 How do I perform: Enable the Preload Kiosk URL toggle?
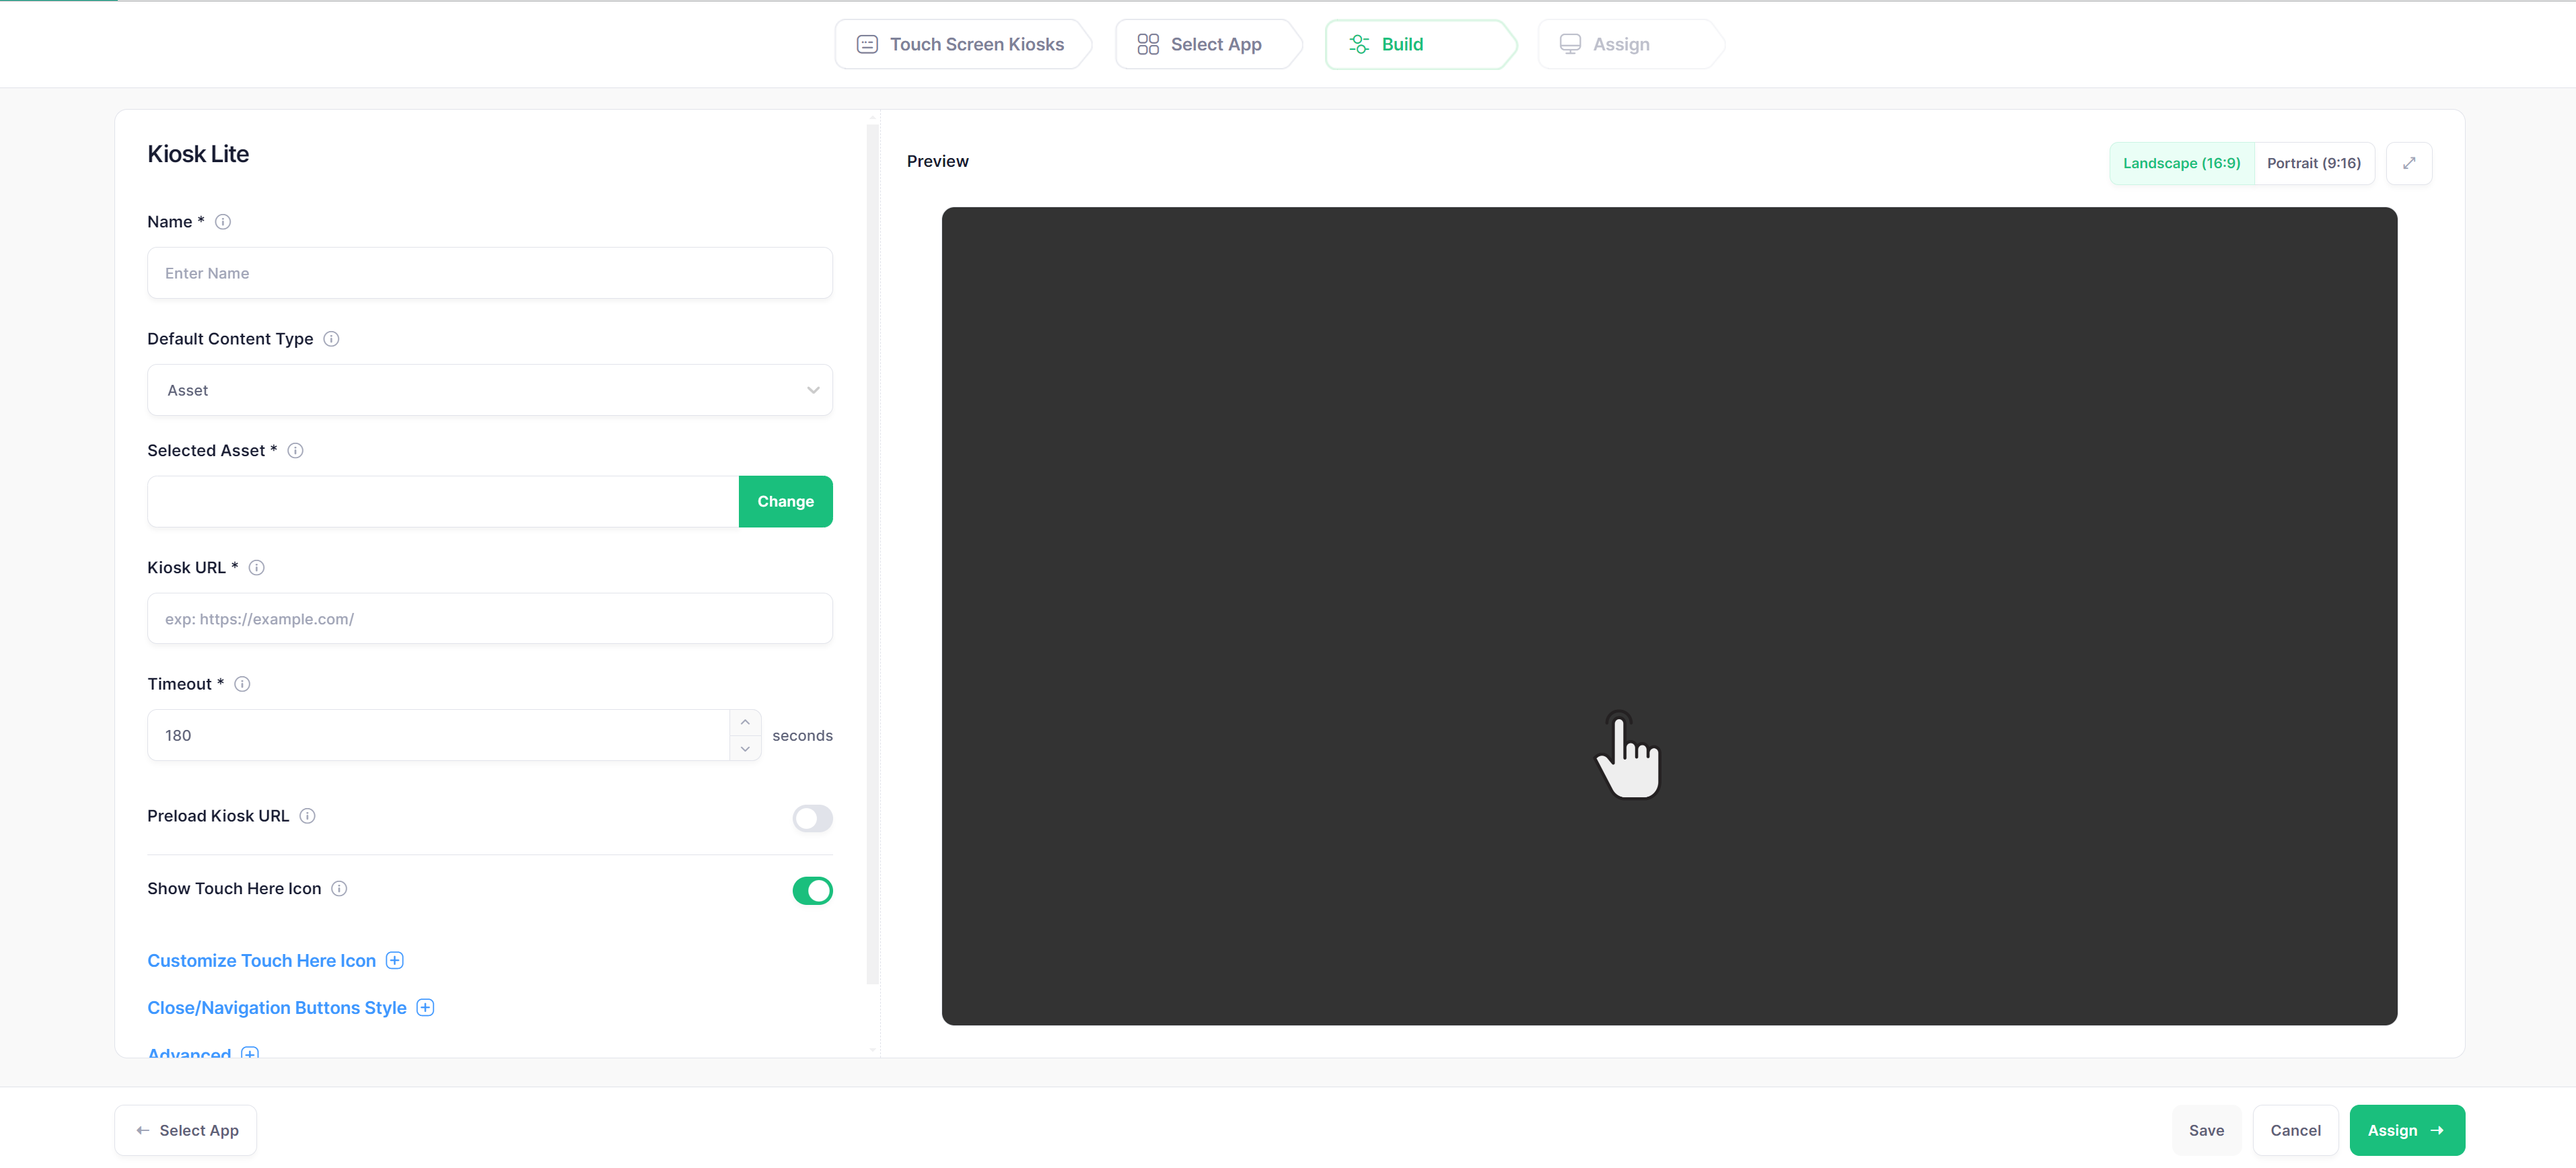point(812,818)
